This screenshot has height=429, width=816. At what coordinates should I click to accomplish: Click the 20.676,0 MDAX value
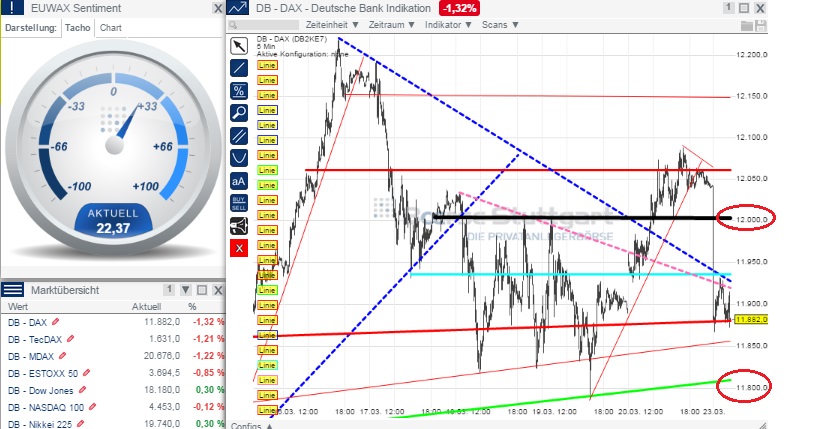162,356
